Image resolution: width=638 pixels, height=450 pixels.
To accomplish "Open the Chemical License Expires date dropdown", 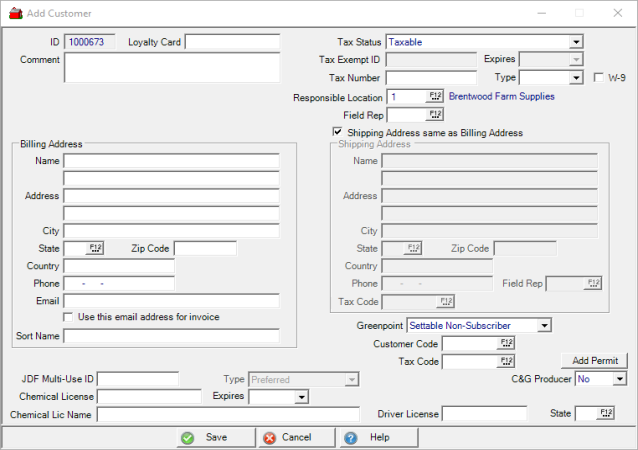I will [x=300, y=397].
